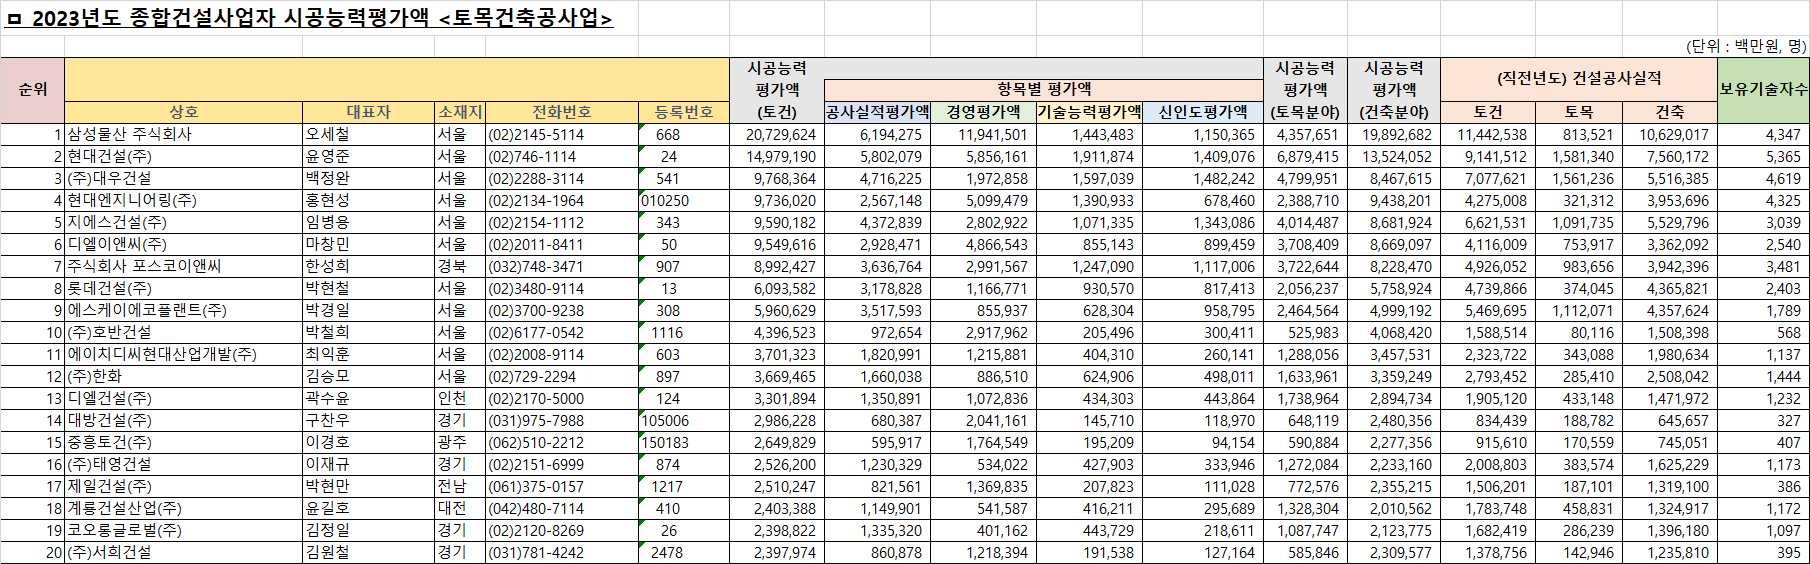Image resolution: width=1810 pixels, height=564 pixels.
Task: Select company cell 현대건설(주)
Action: 184,156
